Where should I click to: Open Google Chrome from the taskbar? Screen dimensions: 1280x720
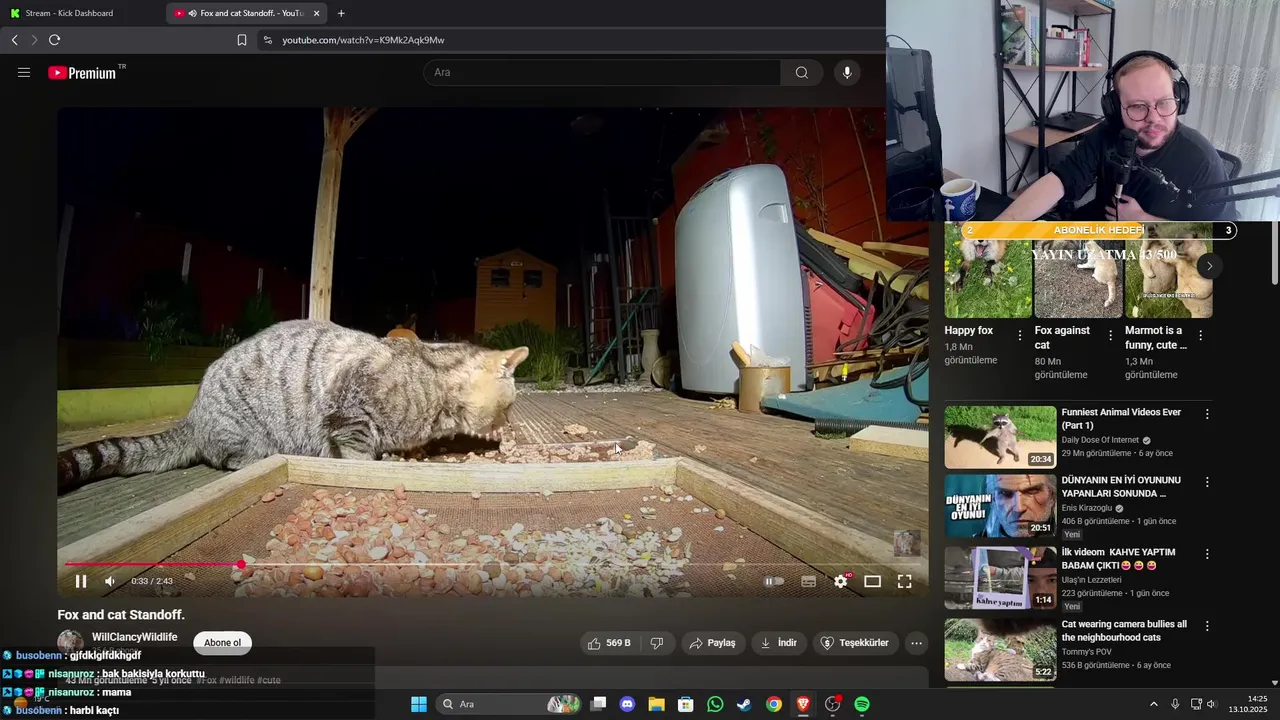point(774,704)
